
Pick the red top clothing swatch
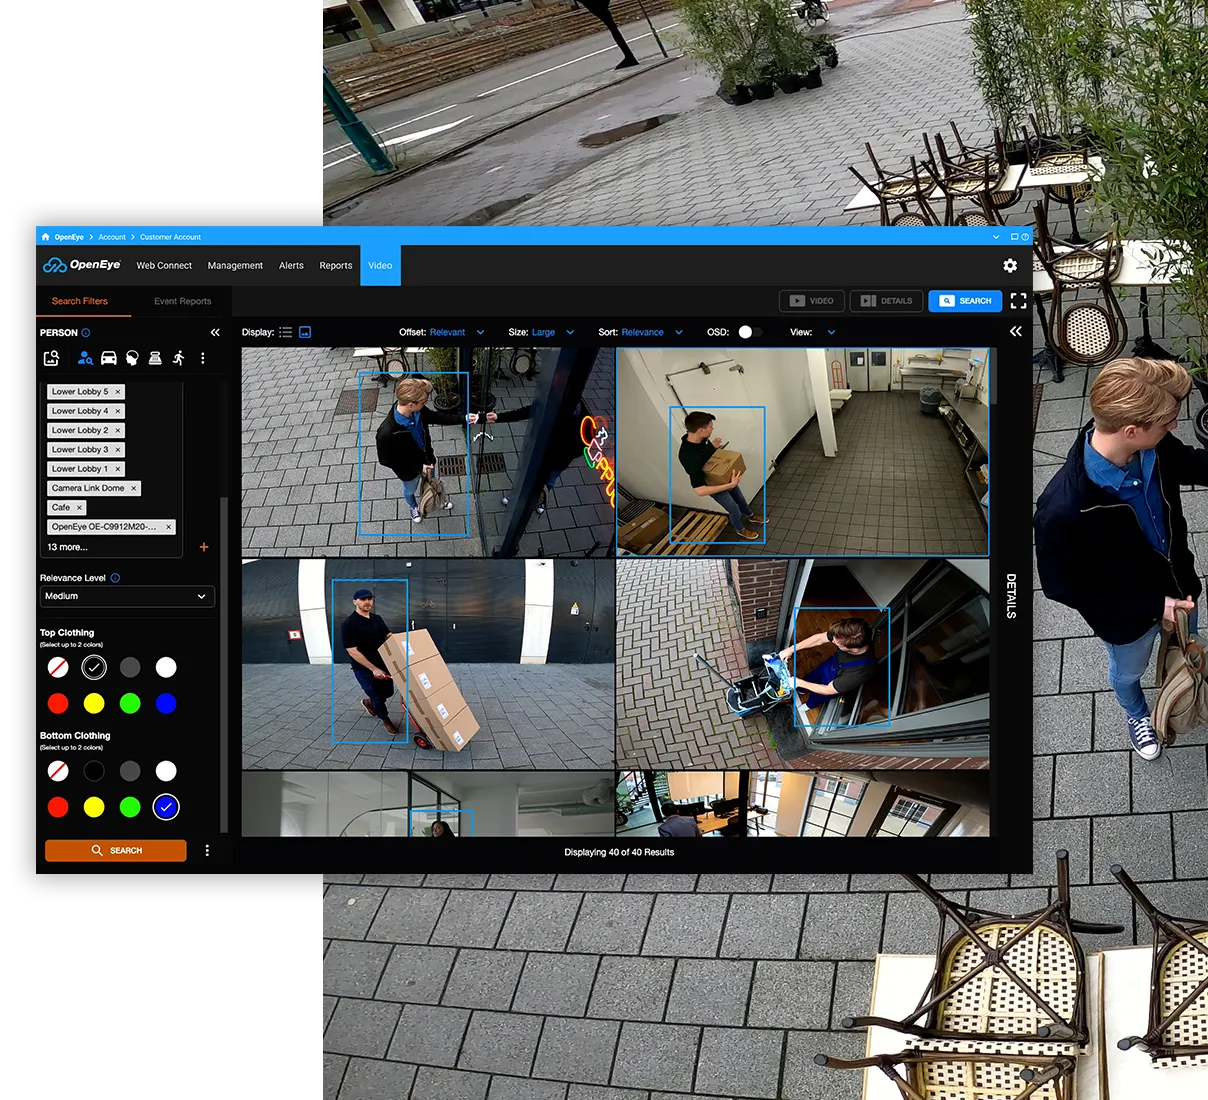[58, 703]
